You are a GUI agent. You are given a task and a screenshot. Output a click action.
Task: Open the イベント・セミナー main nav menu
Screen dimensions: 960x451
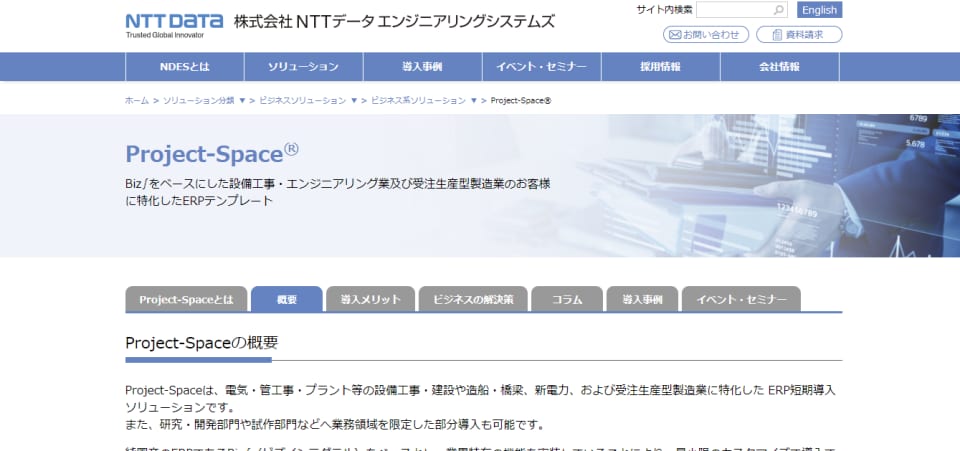[x=542, y=67]
